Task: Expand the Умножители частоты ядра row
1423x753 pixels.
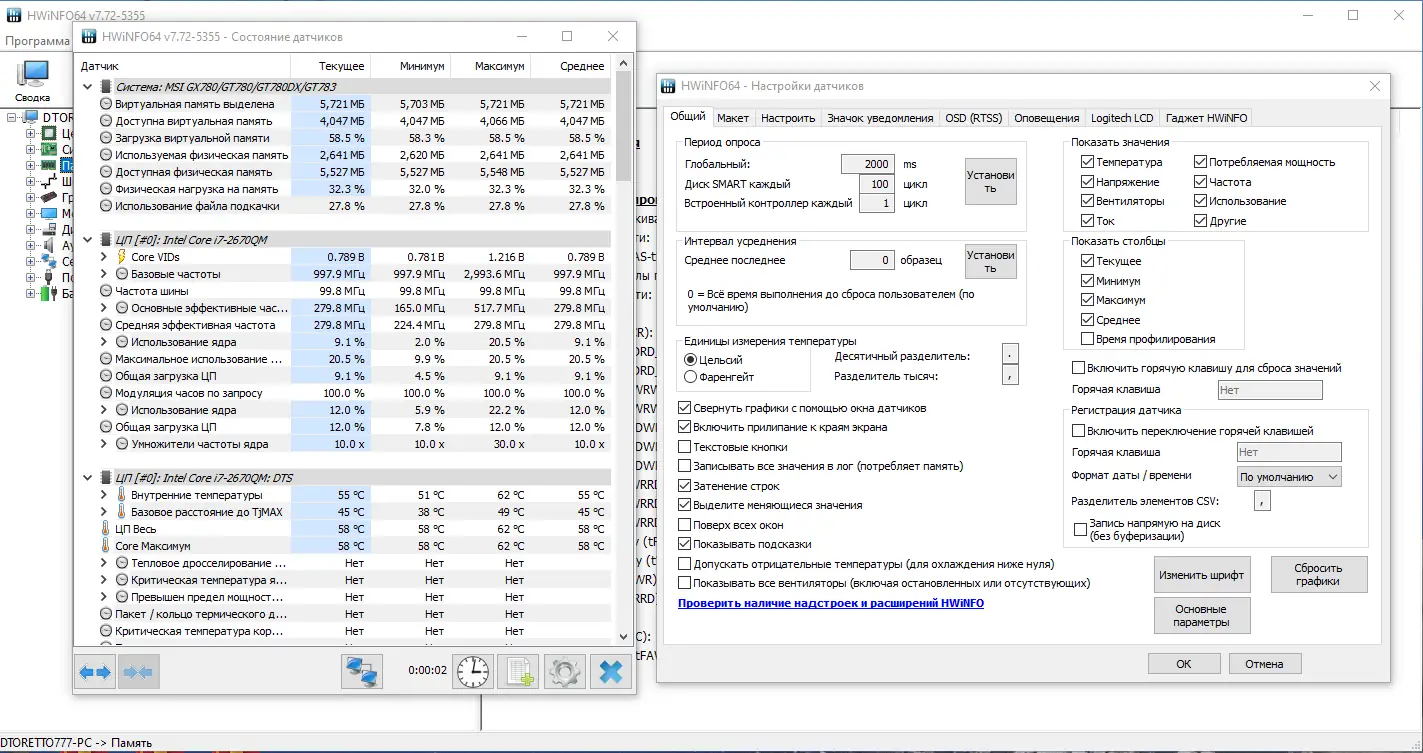Action: click(x=104, y=444)
